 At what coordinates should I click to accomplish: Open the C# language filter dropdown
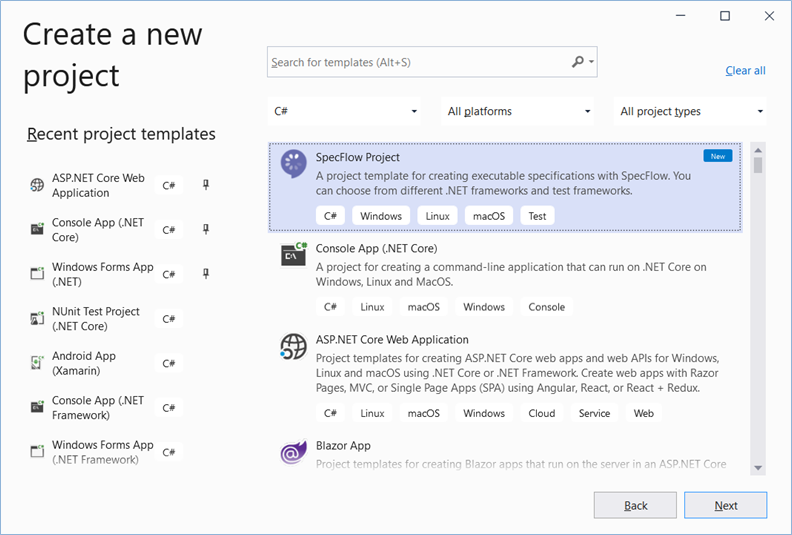[344, 111]
